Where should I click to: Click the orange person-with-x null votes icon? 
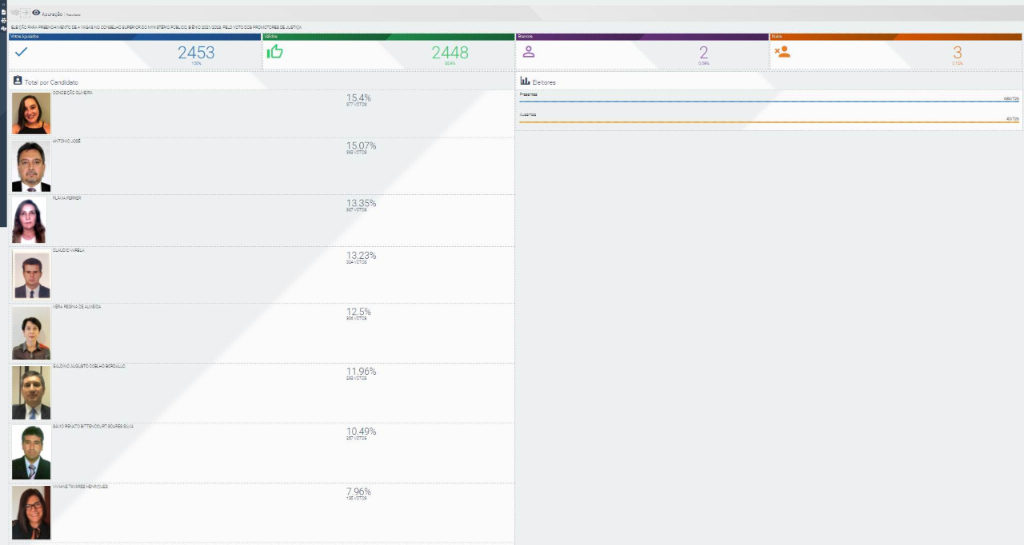(782, 52)
